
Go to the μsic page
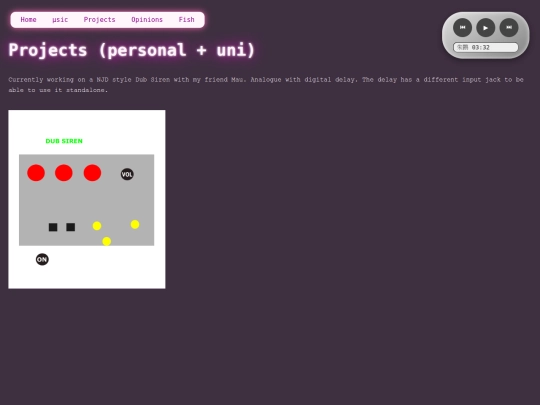tap(60, 20)
